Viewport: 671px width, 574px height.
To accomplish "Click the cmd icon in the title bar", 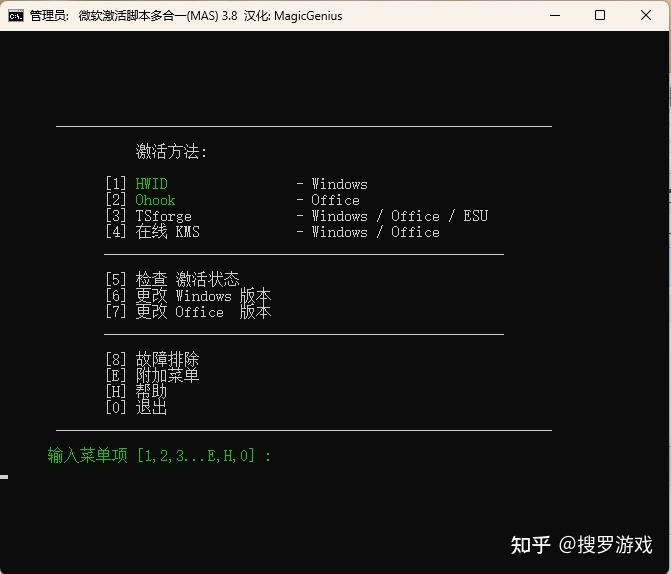I will click(x=16, y=16).
